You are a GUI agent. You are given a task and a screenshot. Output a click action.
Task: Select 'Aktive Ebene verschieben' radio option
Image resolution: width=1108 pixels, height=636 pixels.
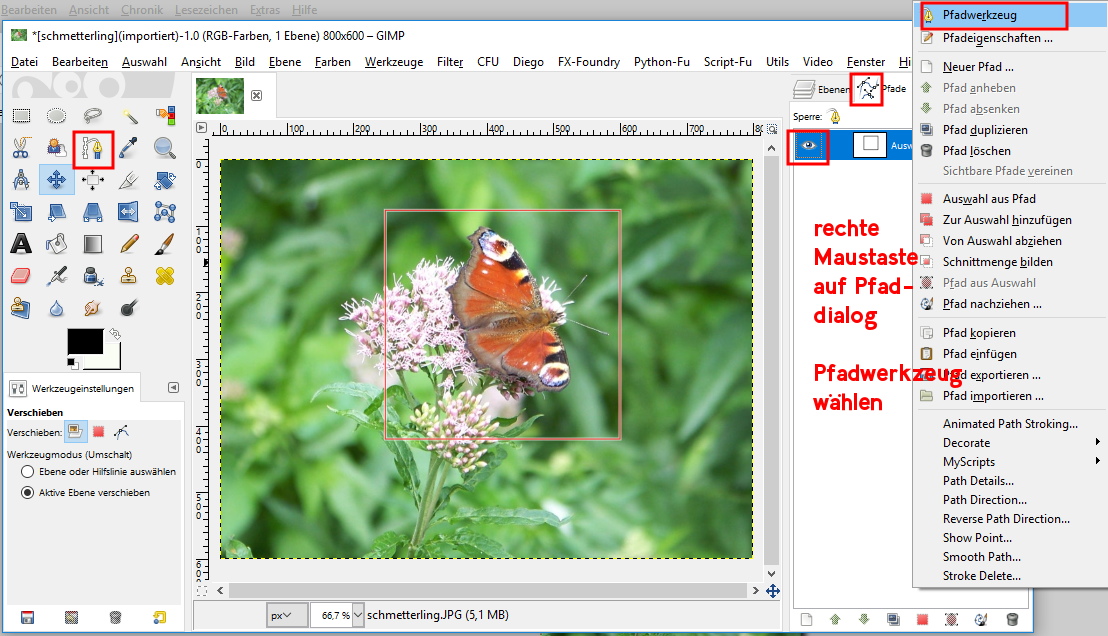point(28,492)
